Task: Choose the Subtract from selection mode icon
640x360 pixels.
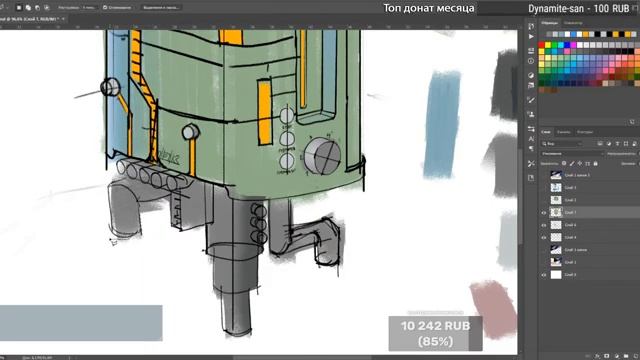Action: click(38, 7)
